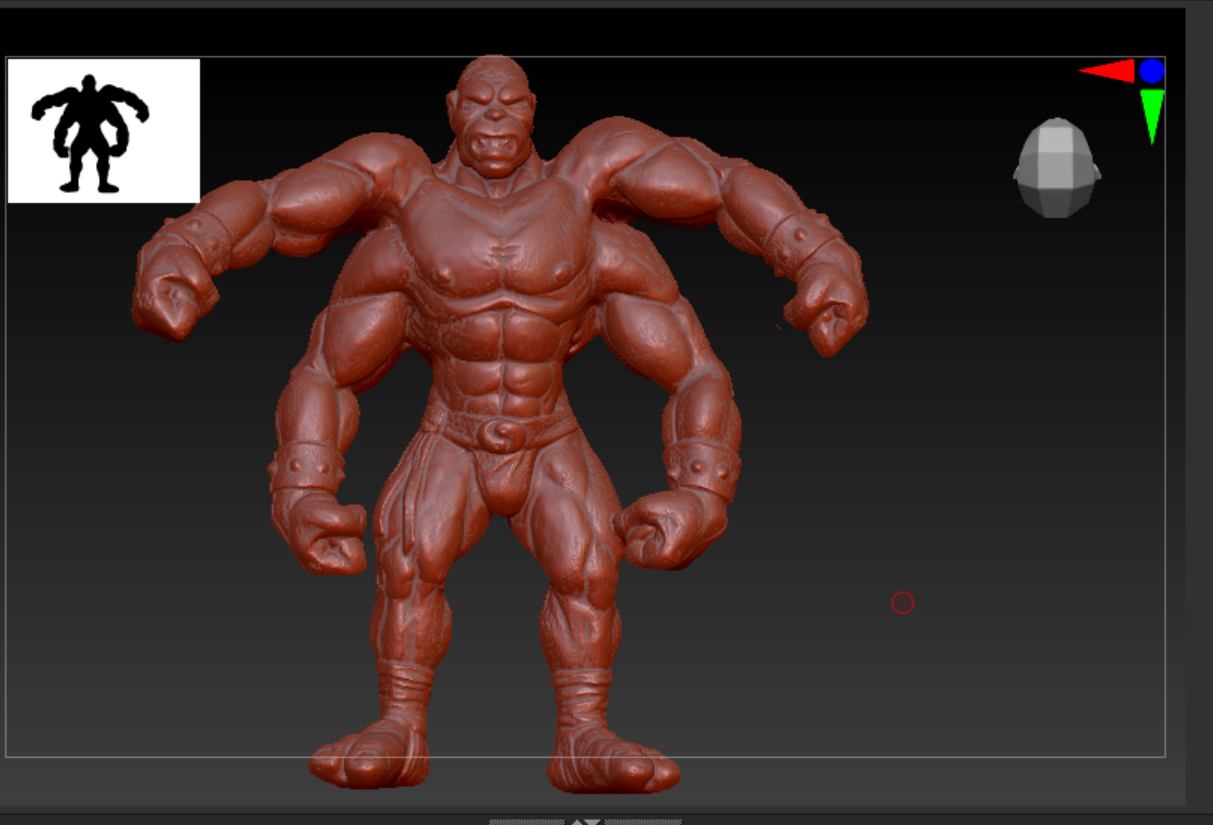
Task: Click the hatched divider handle right of arrows
Action: (x=643, y=821)
